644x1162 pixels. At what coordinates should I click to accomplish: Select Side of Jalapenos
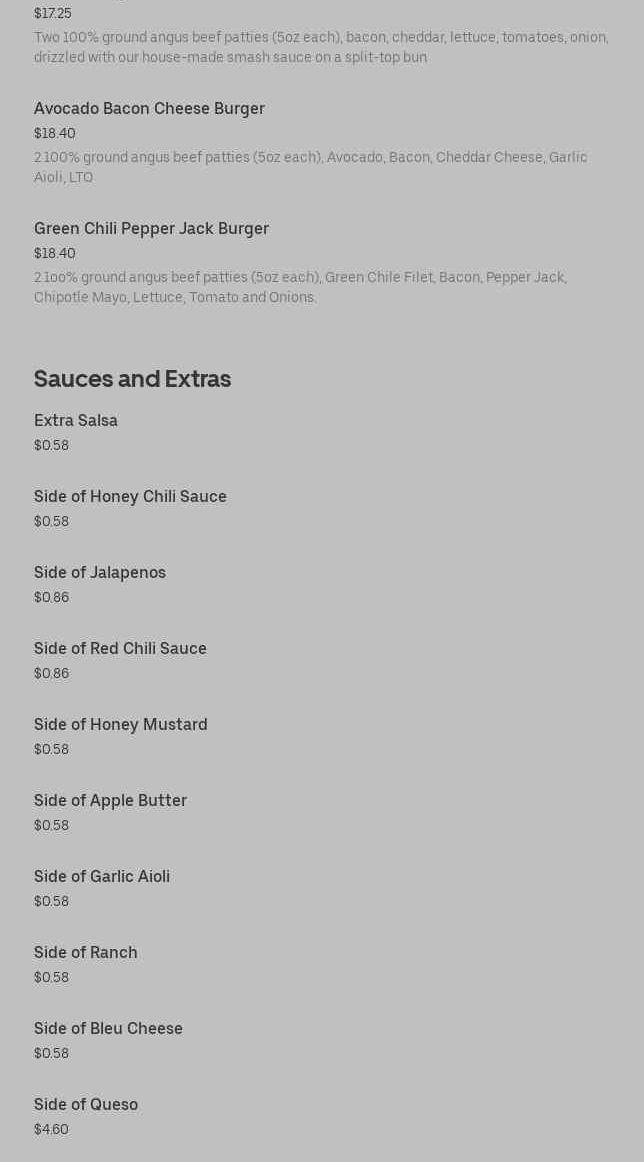click(100, 572)
